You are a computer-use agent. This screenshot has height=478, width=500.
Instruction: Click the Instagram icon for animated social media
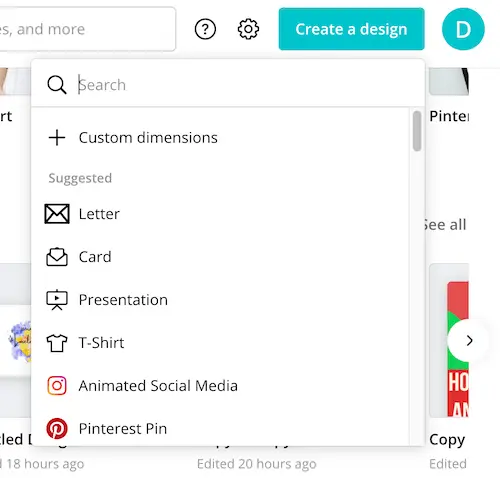(57, 386)
